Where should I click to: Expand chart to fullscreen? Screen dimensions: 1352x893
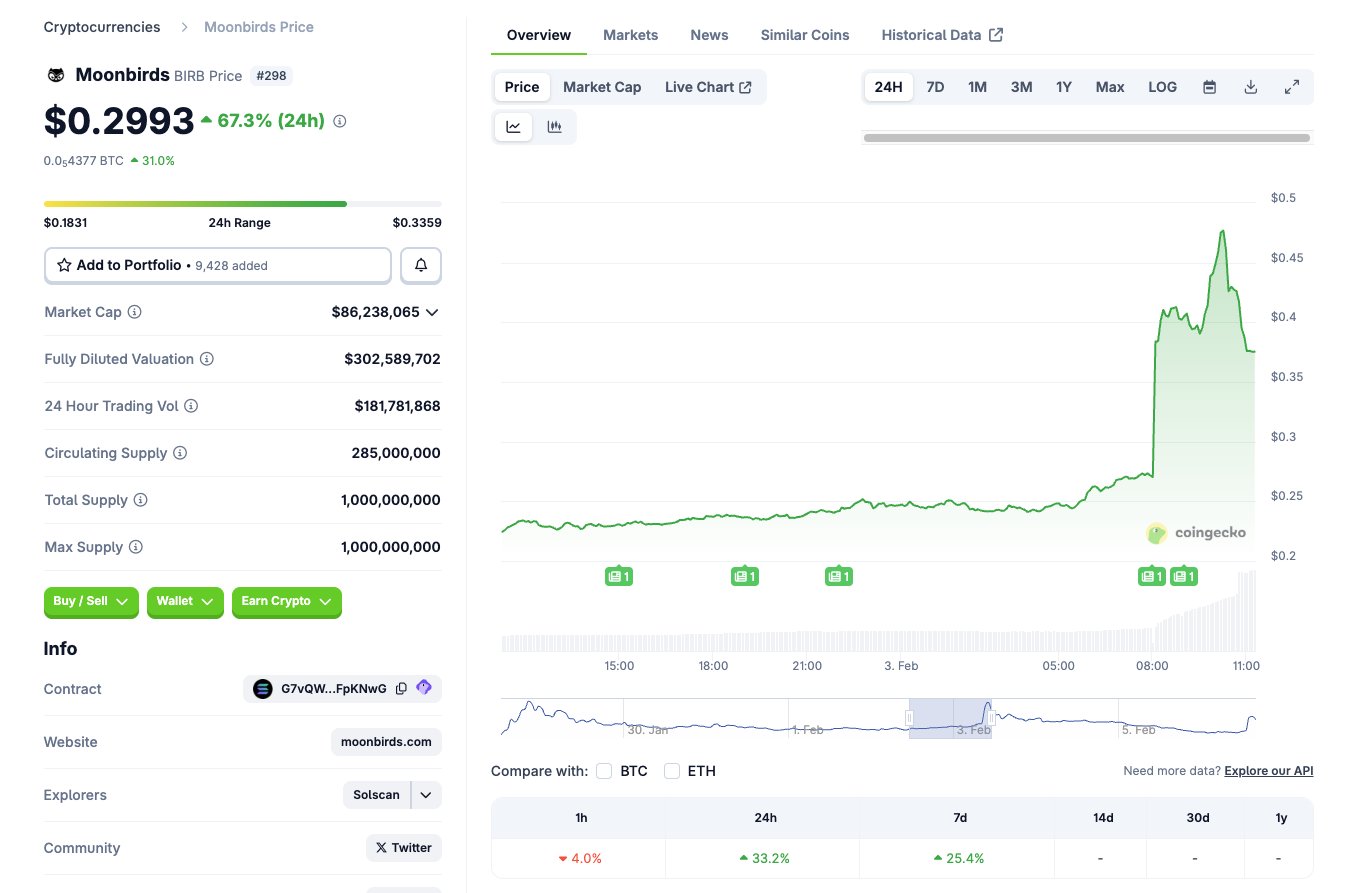click(x=1291, y=87)
